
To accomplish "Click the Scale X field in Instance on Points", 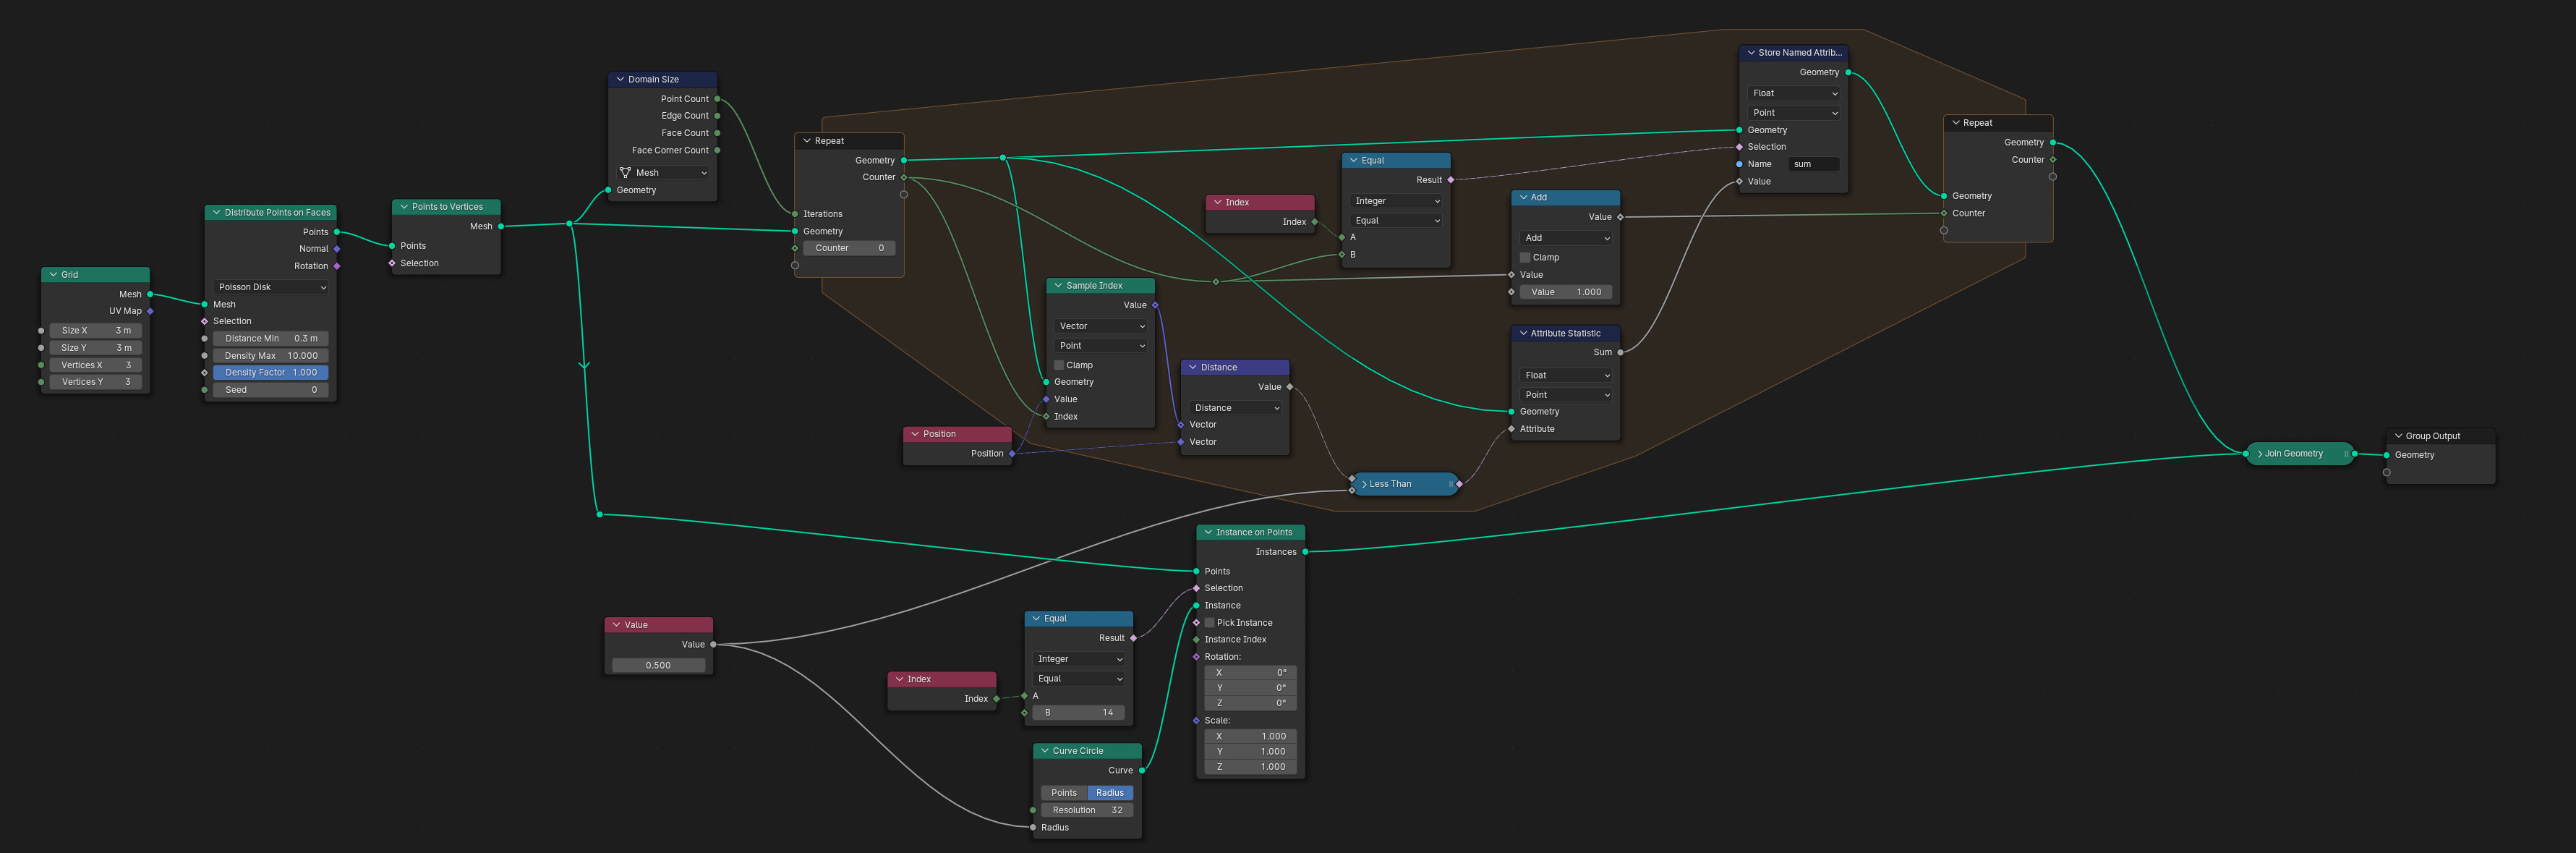I will 1251,737.
